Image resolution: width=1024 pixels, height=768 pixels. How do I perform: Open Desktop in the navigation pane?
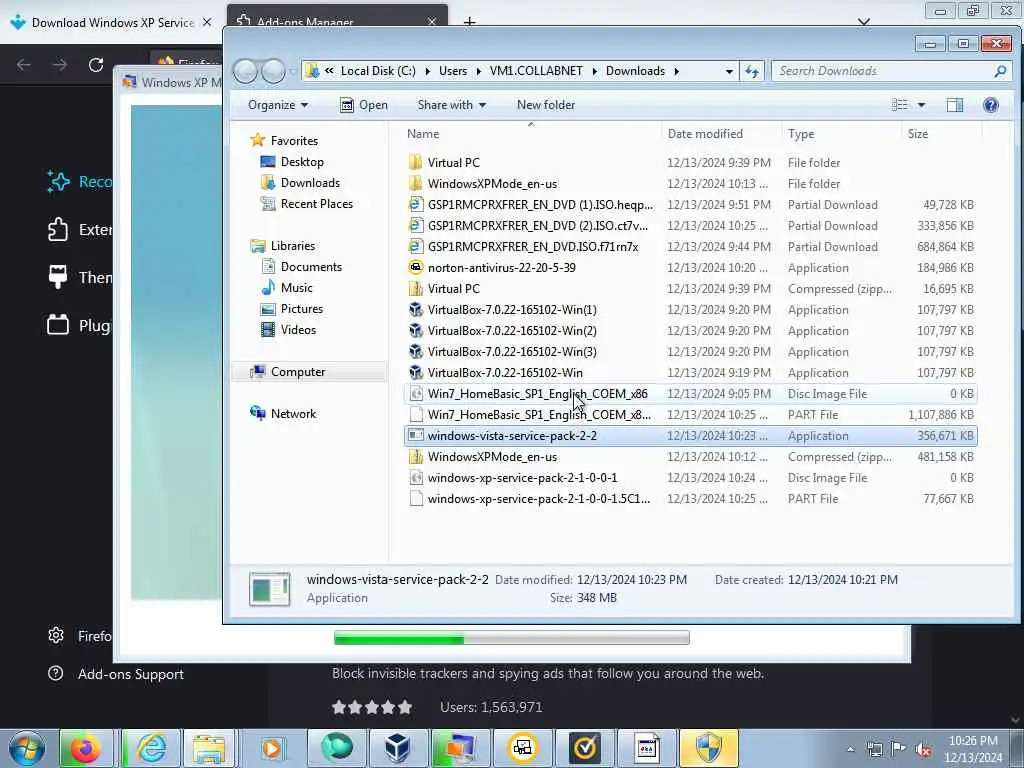[x=302, y=161]
